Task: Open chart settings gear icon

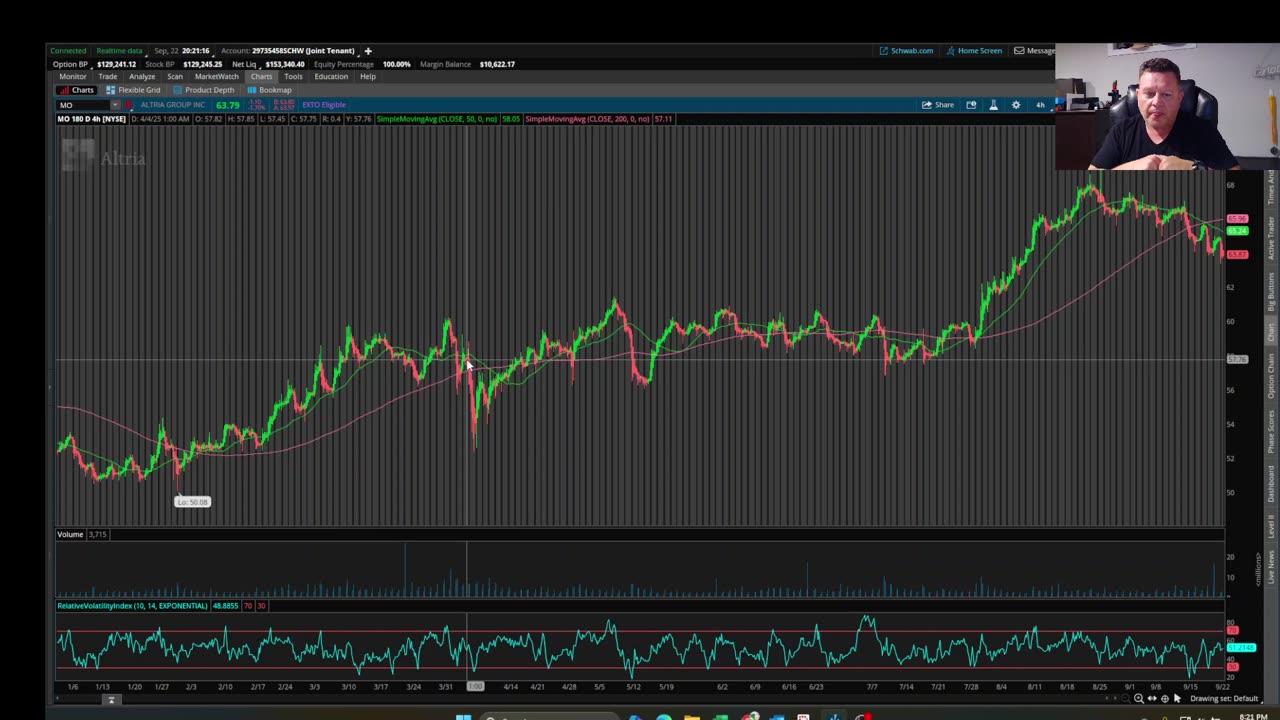Action: 1016,105
